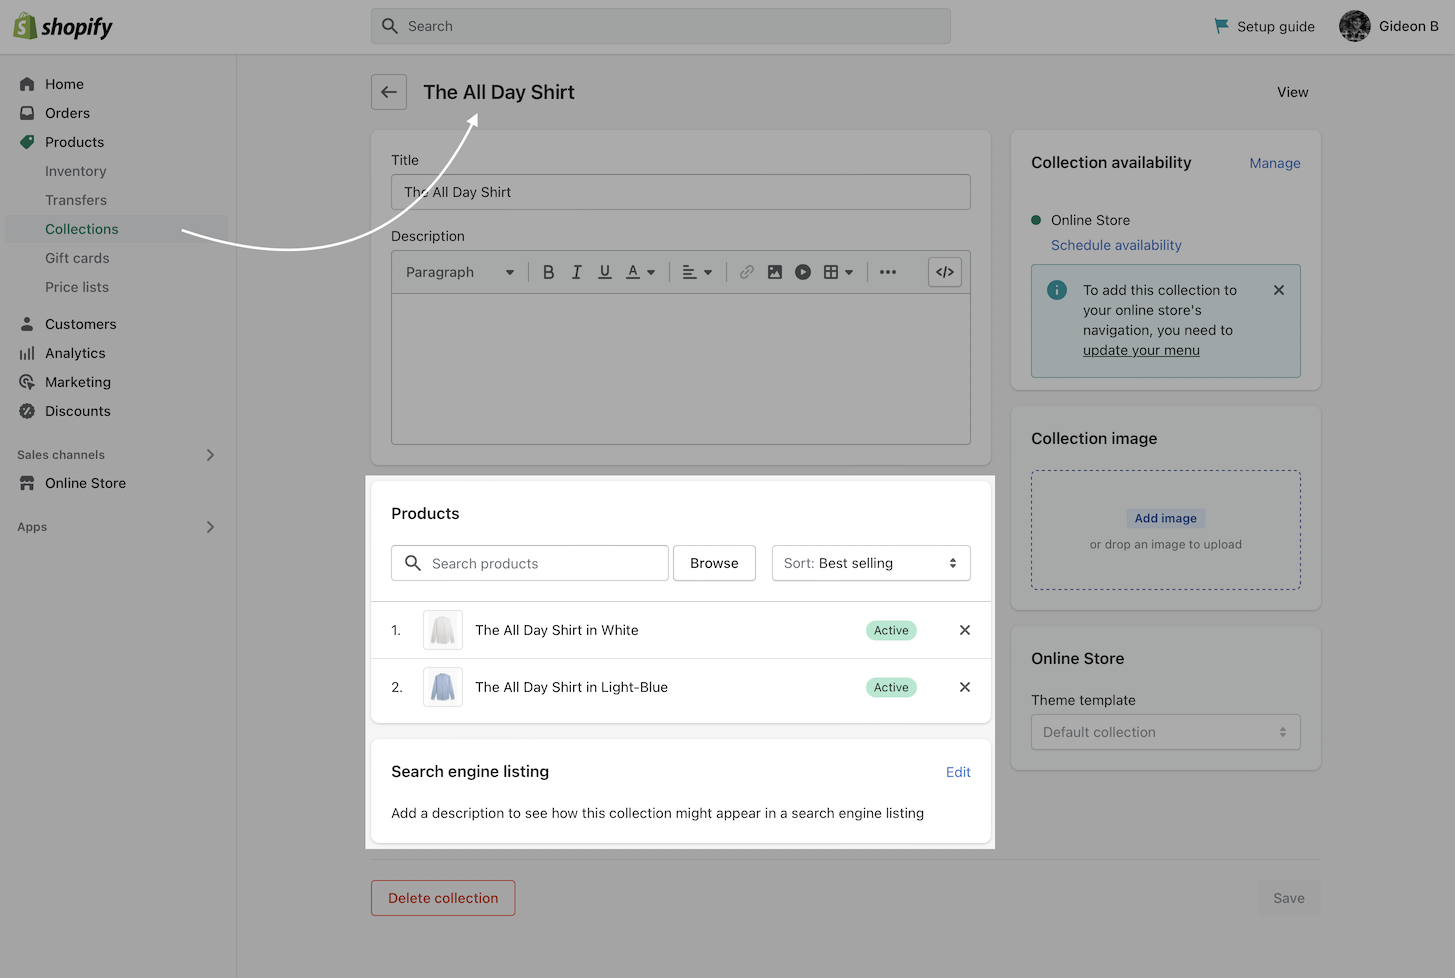Open Discounts from the sidebar

77,411
